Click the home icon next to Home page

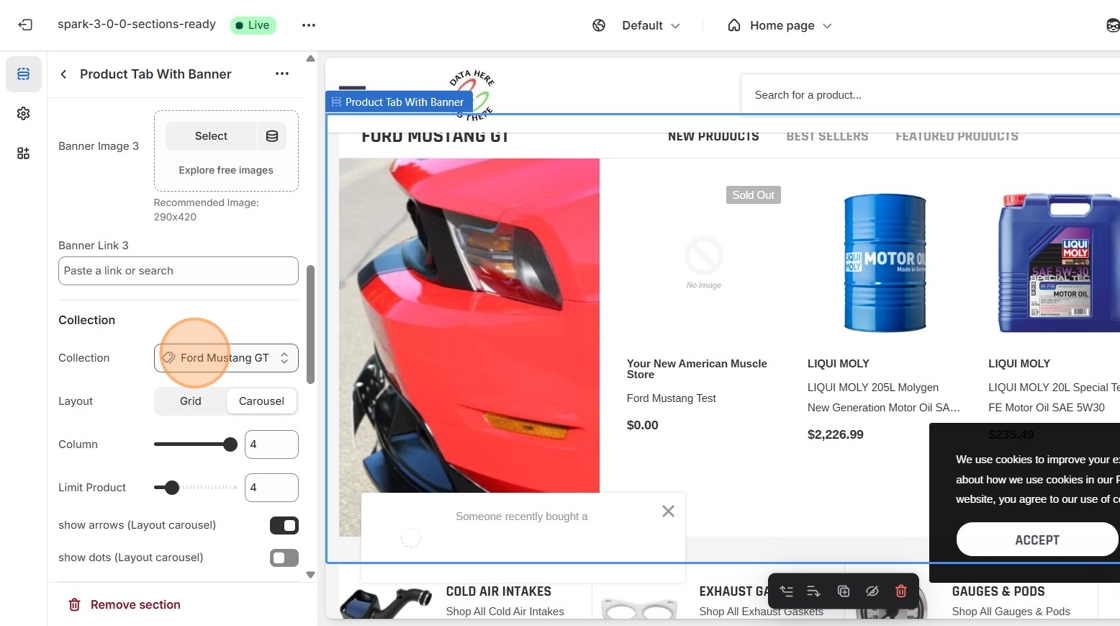pos(734,26)
